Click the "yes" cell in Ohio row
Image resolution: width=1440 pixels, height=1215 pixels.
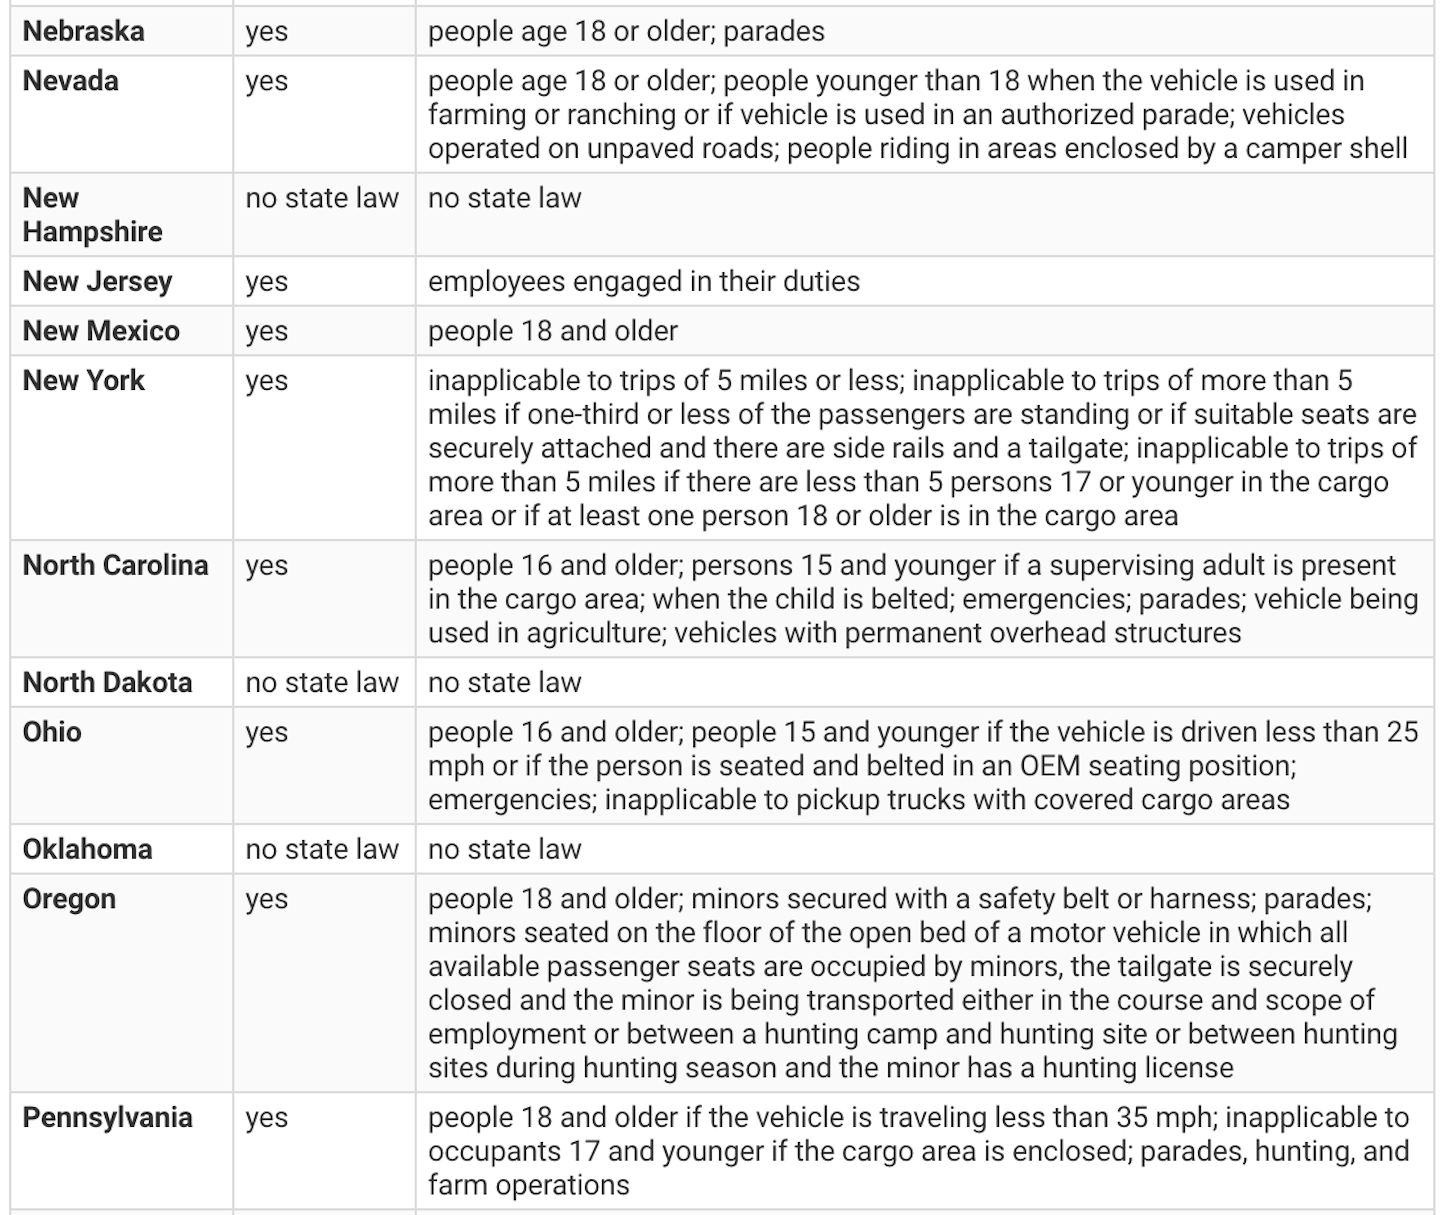pos(267,732)
